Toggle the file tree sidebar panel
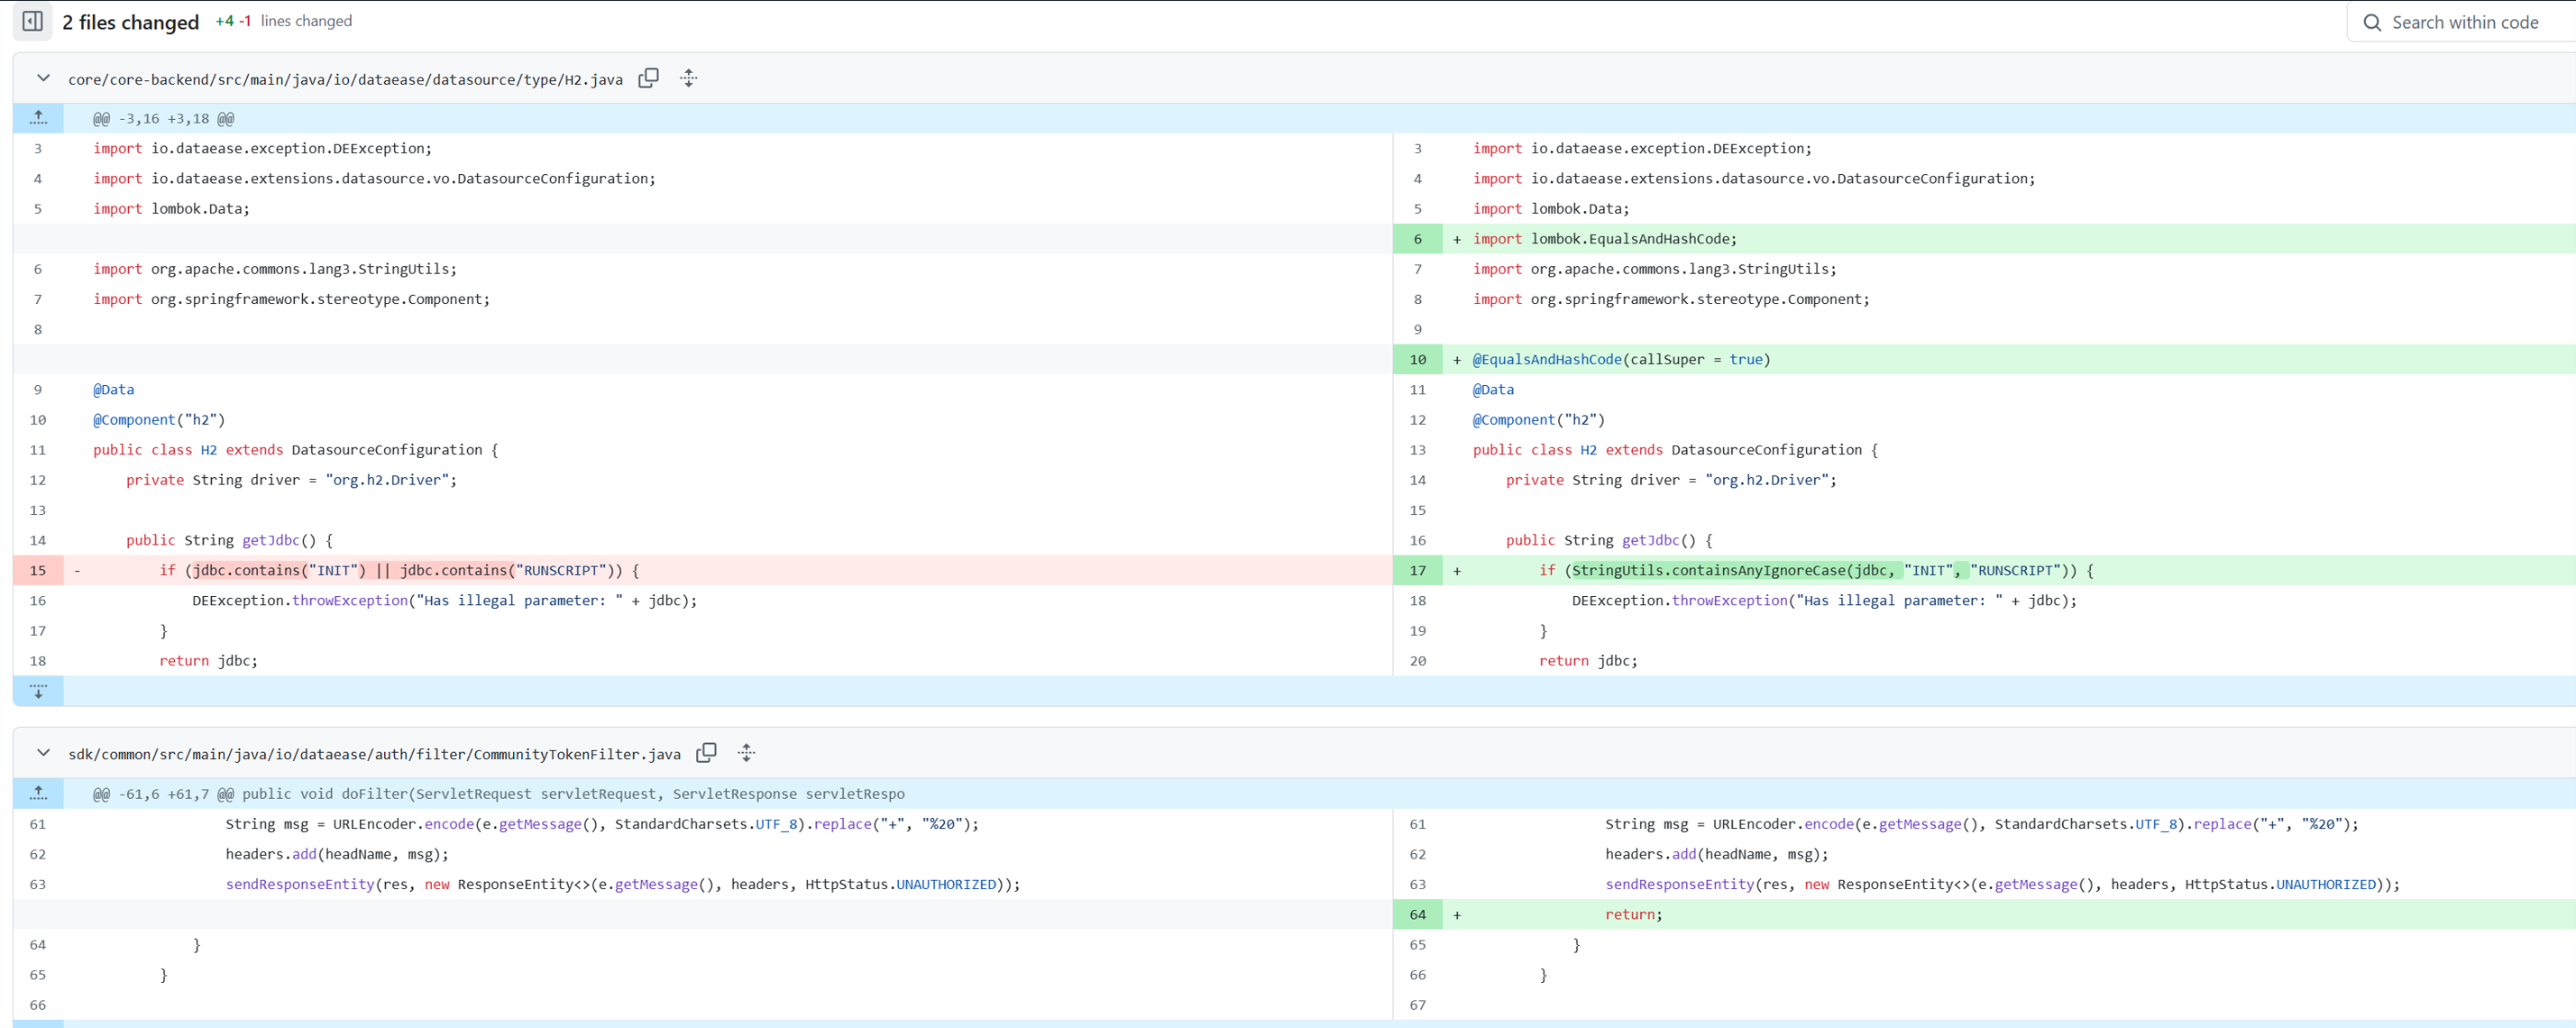 pyautogui.click(x=32, y=21)
